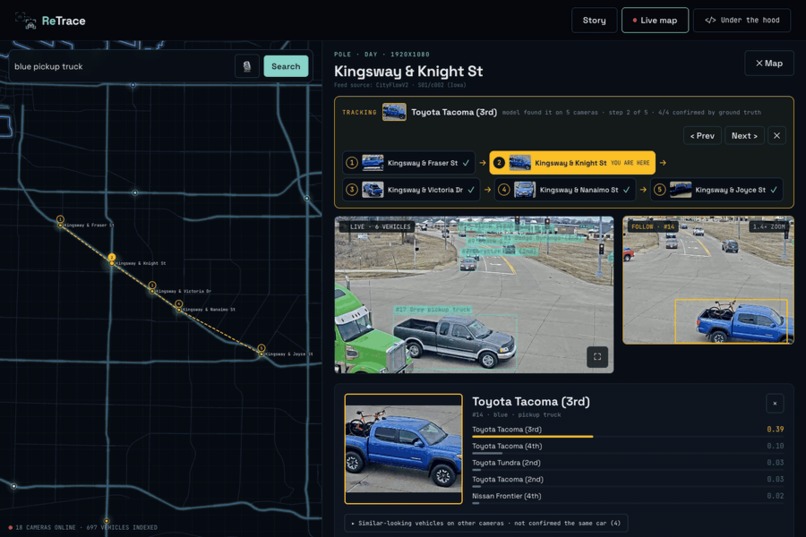Click map marker 4 Kingsway & Nanaimo St
This screenshot has width=806, height=537.
coord(178,305)
